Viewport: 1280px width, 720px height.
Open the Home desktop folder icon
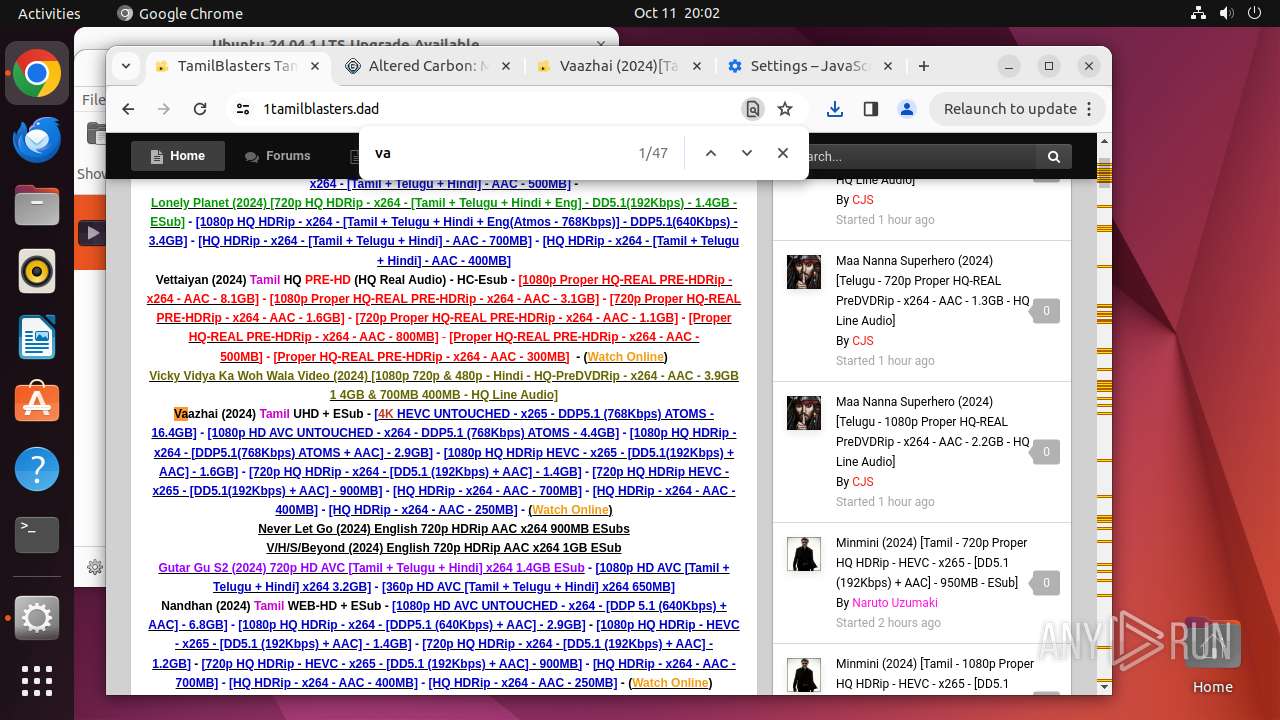click(x=1212, y=655)
